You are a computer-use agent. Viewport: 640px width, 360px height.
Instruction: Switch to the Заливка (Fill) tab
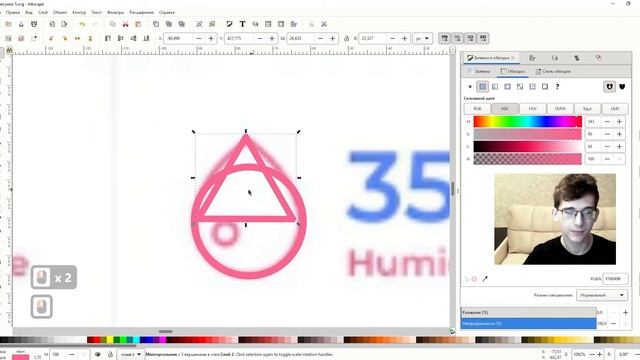(479, 71)
